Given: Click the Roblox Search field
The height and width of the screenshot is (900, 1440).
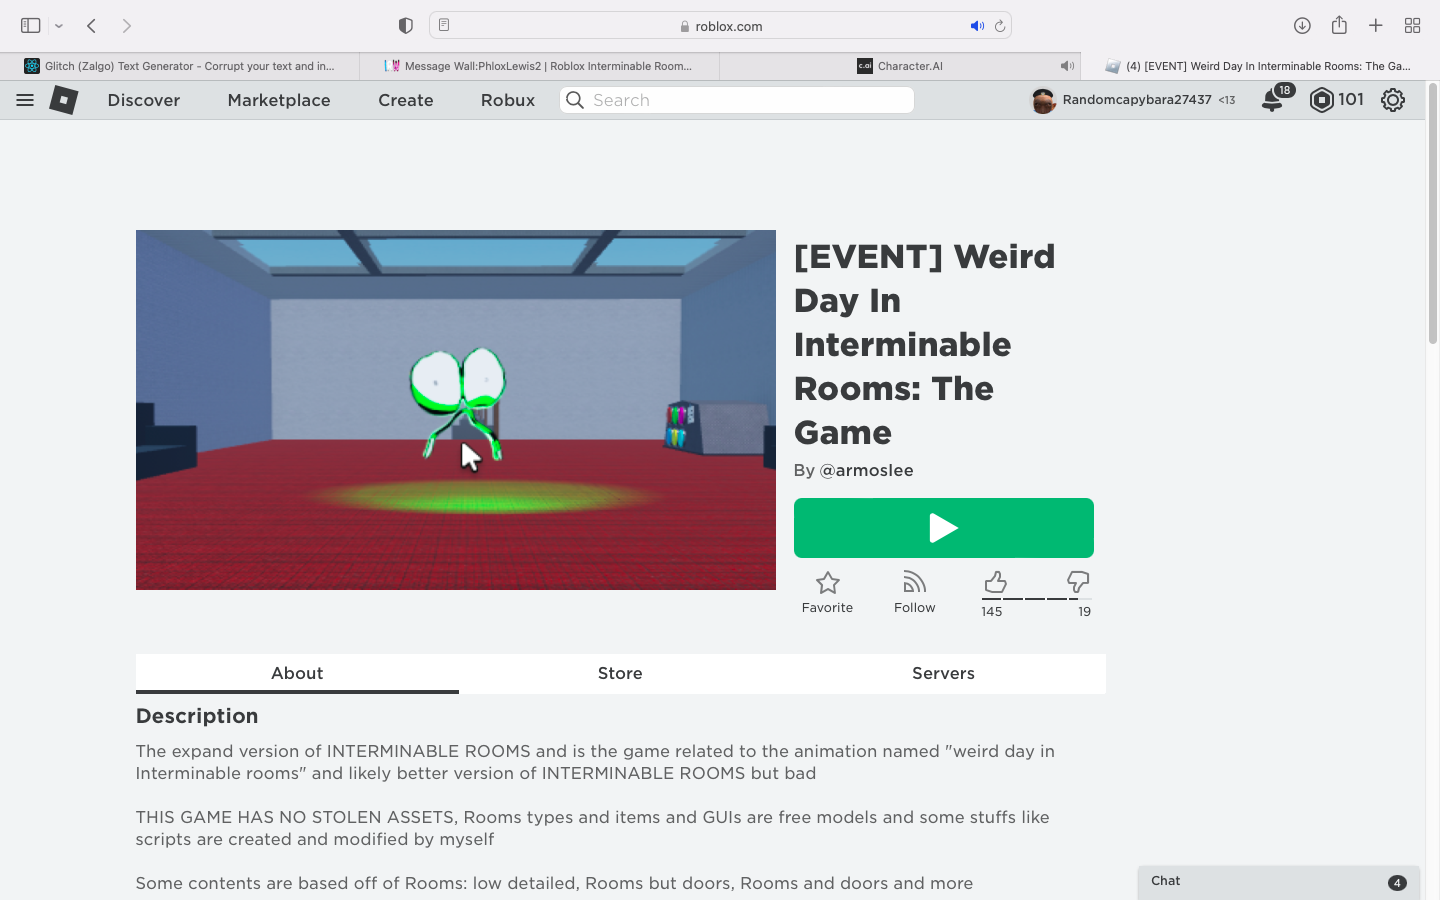Looking at the screenshot, I should pos(737,100).
